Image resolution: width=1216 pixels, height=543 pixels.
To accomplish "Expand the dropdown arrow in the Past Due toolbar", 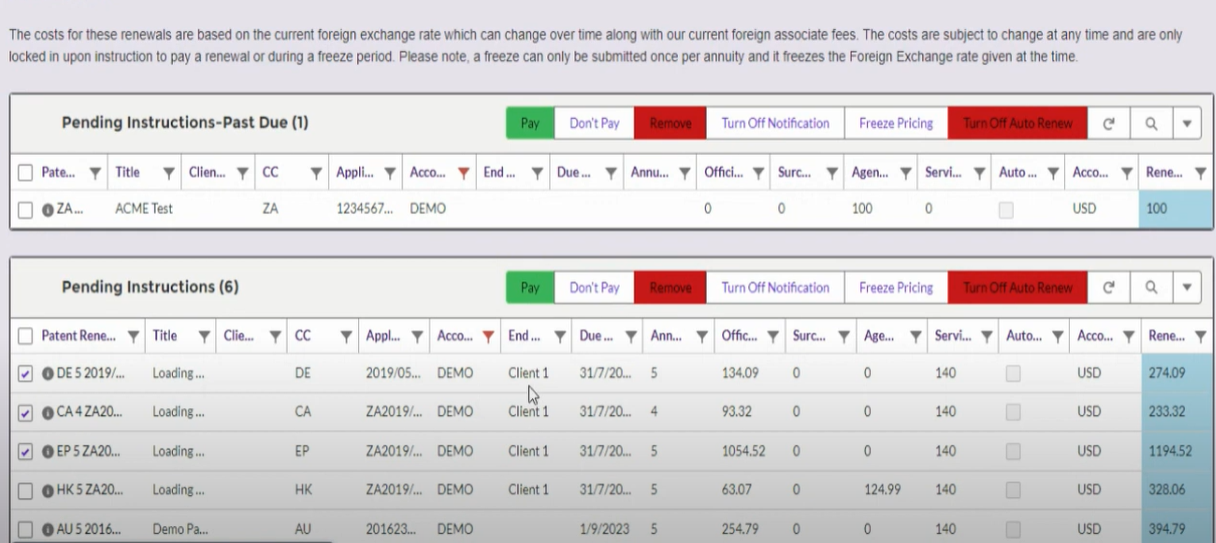I will coord(1187,124).
